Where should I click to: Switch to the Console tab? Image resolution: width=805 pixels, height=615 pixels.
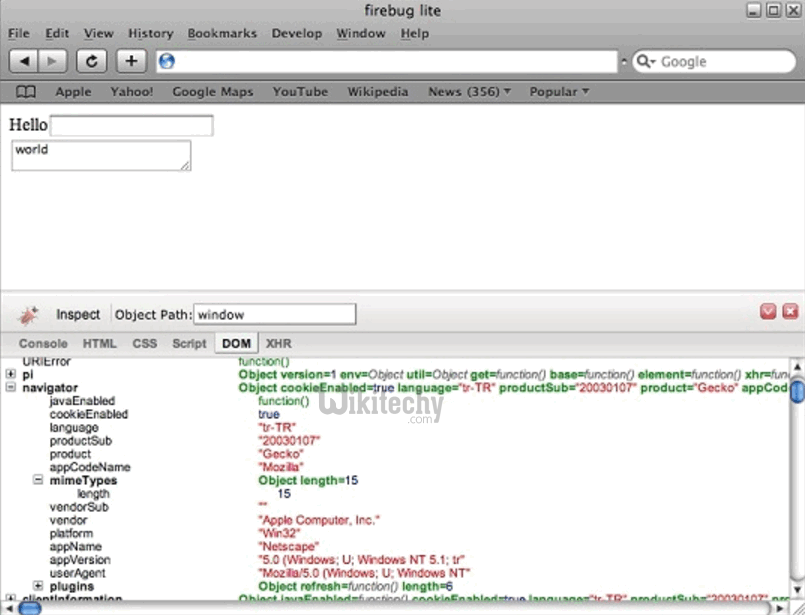(43, 343)
